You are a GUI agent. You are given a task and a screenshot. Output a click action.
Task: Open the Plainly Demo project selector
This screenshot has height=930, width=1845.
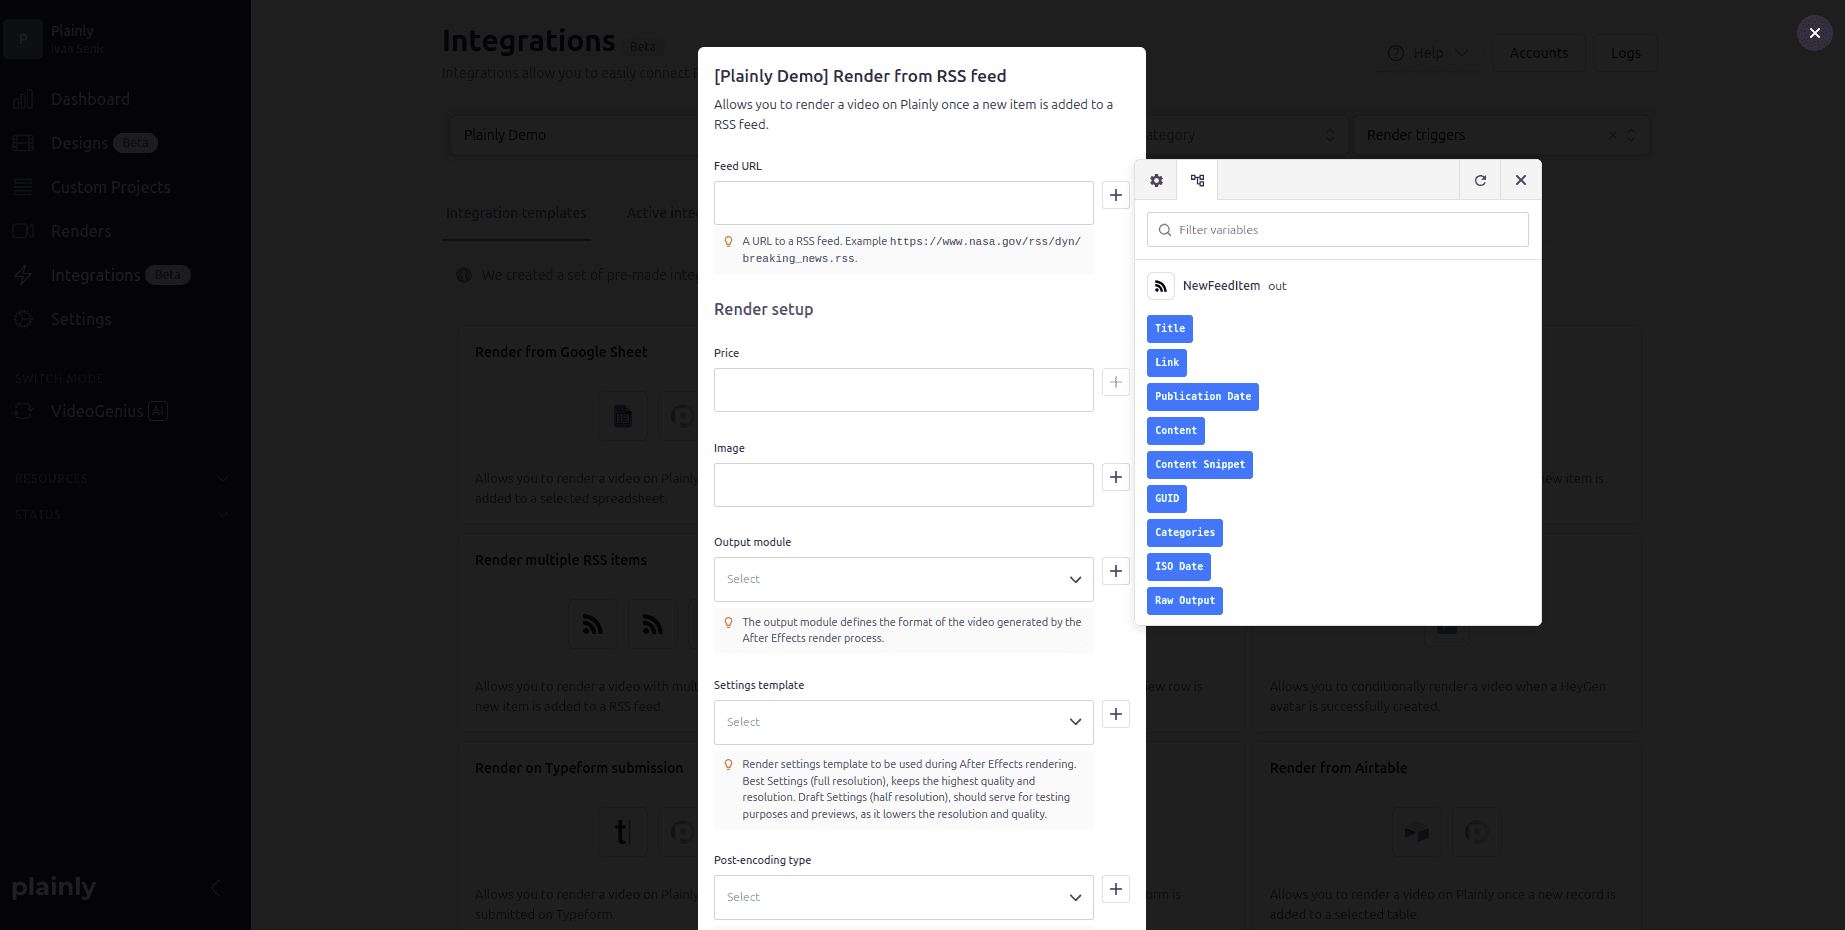575,135
